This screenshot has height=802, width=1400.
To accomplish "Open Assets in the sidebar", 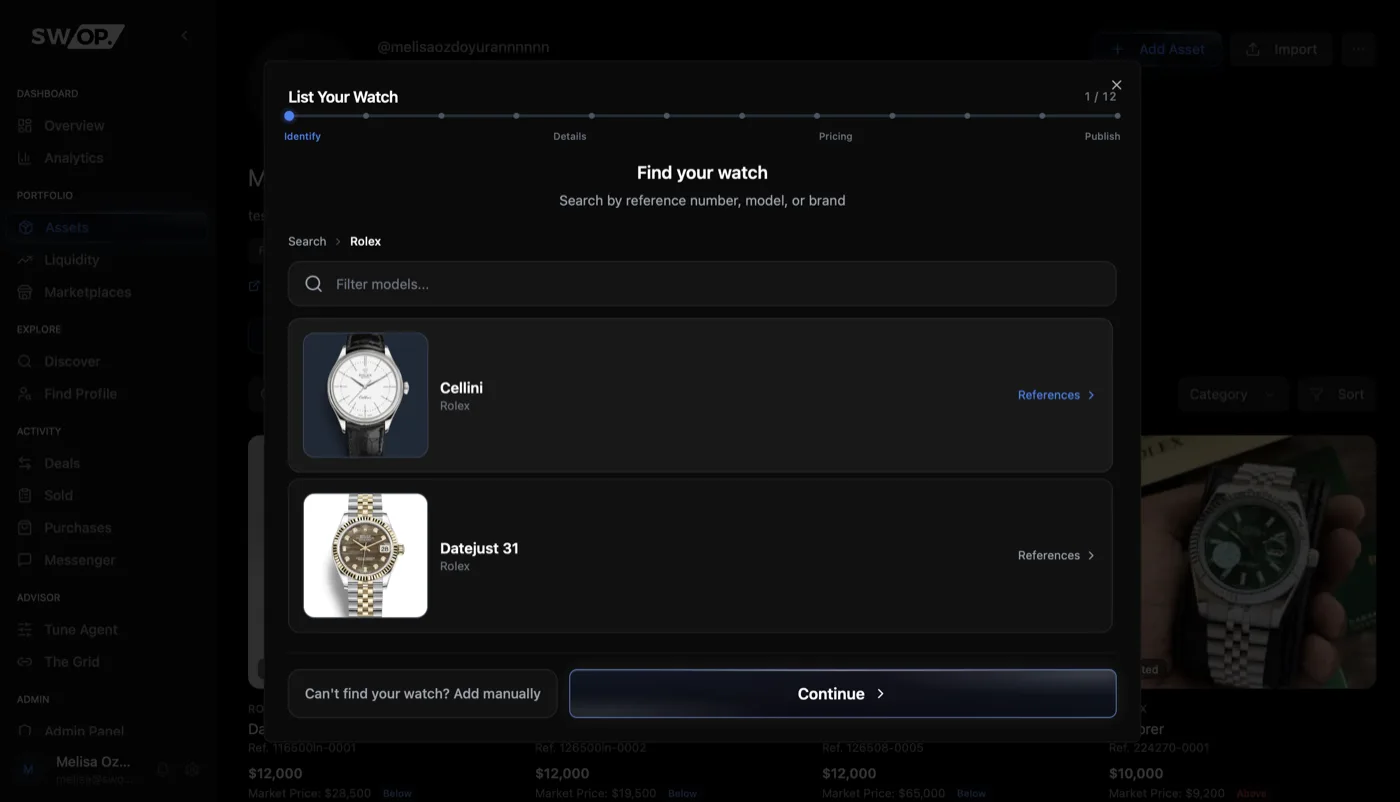I will 106,228.
